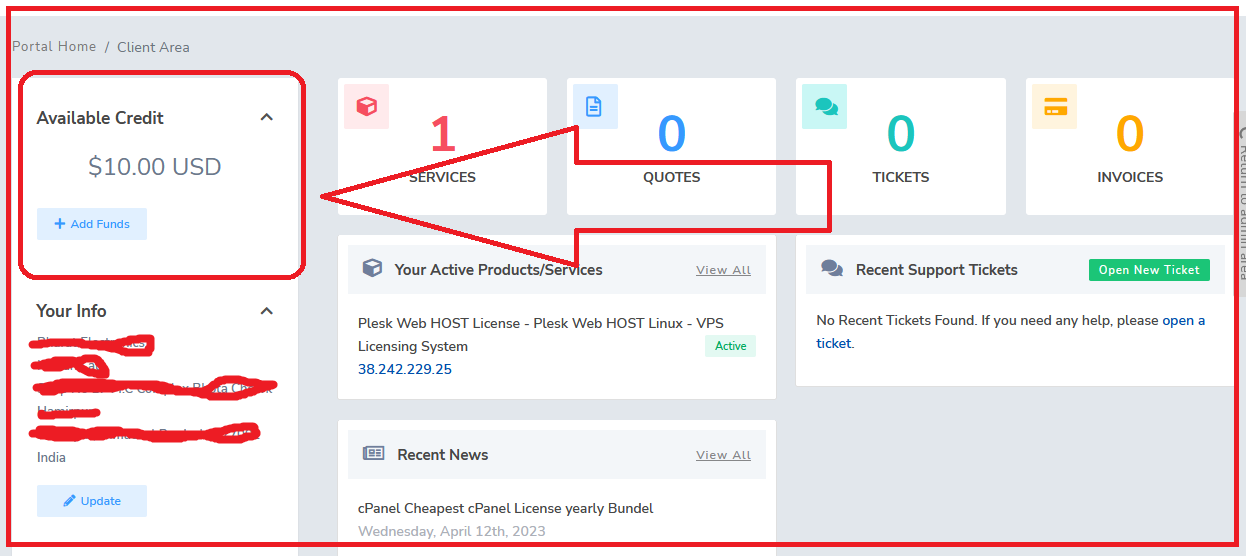Click the newspaper icon beside Recent News

373,454
